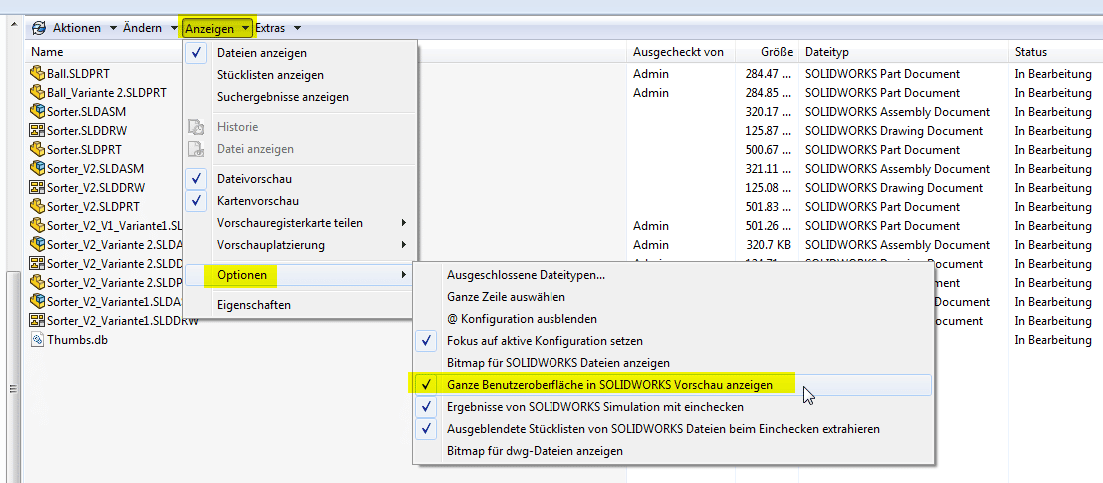Viewport: 1103px width, 483px height.
Task: Click the Status column header
Action: [1030, 52]
